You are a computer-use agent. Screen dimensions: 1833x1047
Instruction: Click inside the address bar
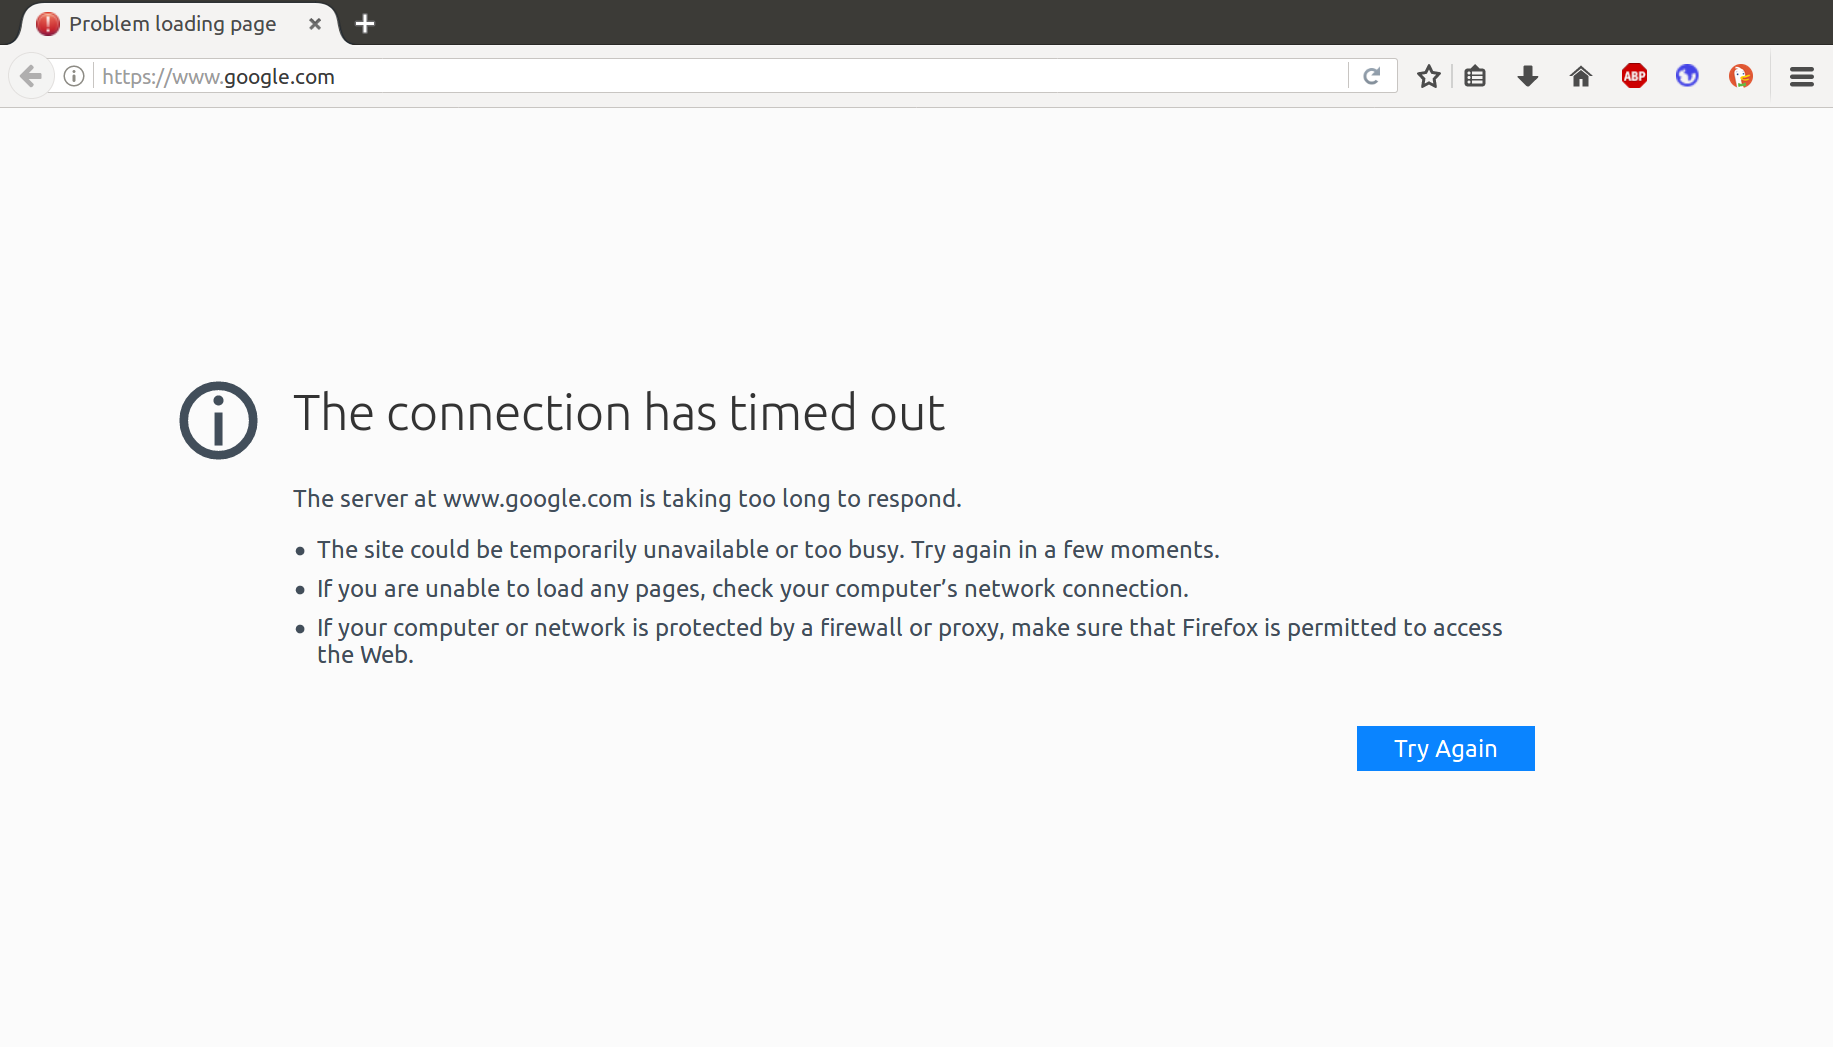[x=700, y=76]
